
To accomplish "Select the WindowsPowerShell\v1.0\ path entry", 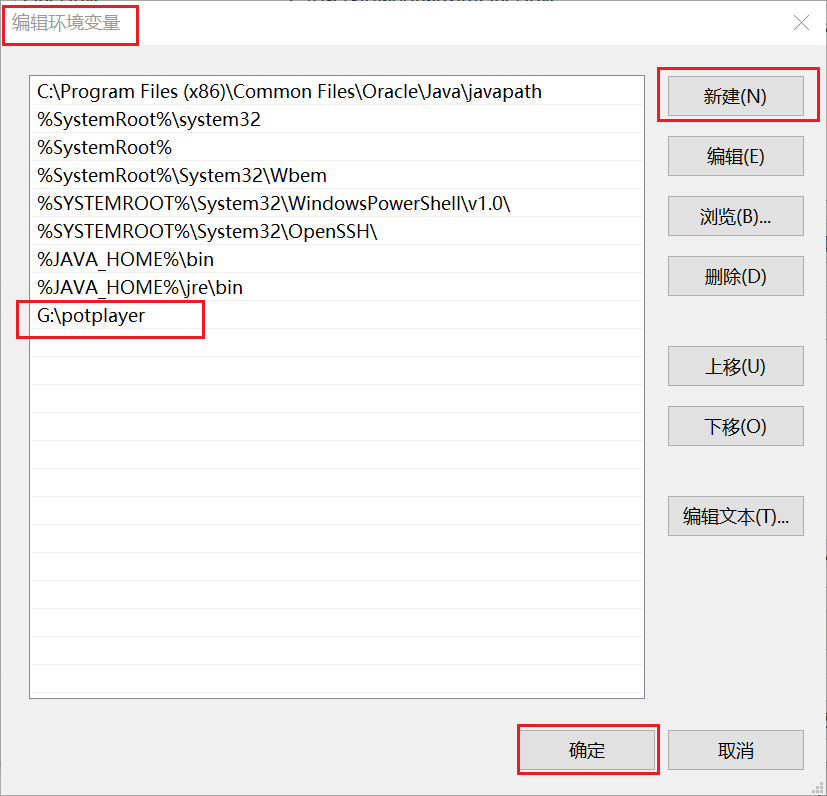I will (337, 203).
